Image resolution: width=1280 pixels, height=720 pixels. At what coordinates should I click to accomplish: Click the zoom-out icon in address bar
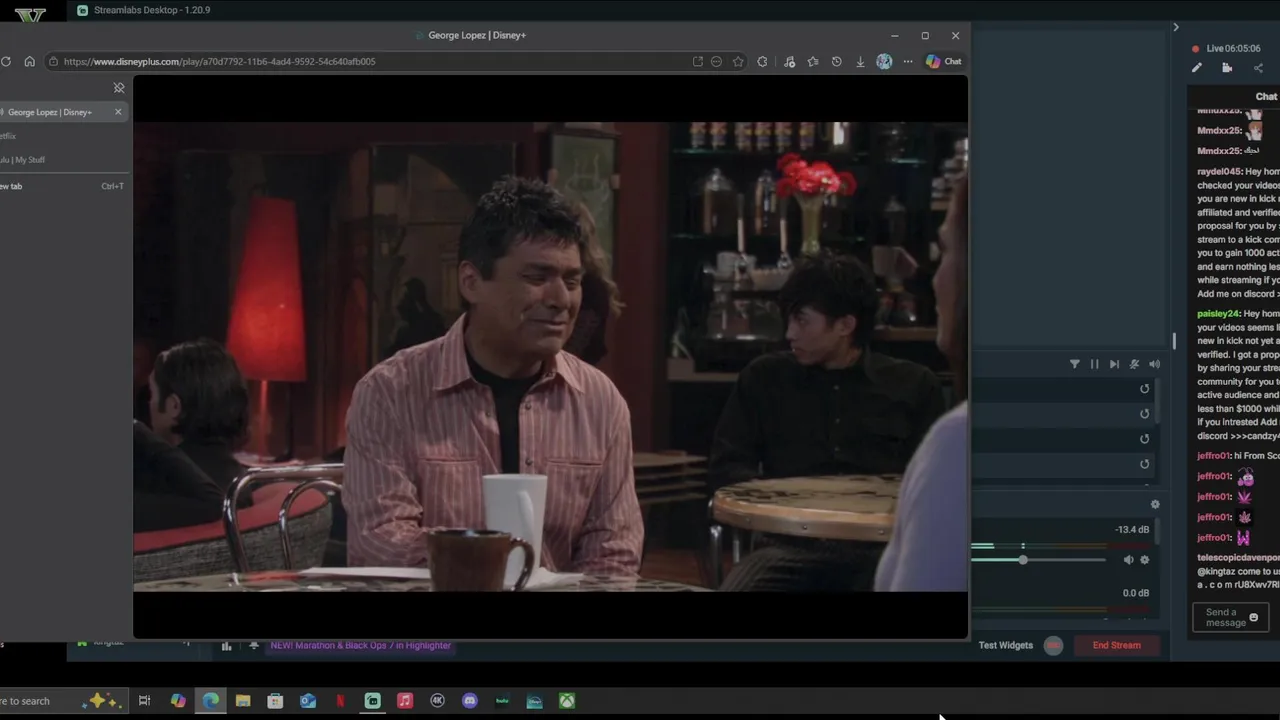pyautogui.click(x=716, y=61)
